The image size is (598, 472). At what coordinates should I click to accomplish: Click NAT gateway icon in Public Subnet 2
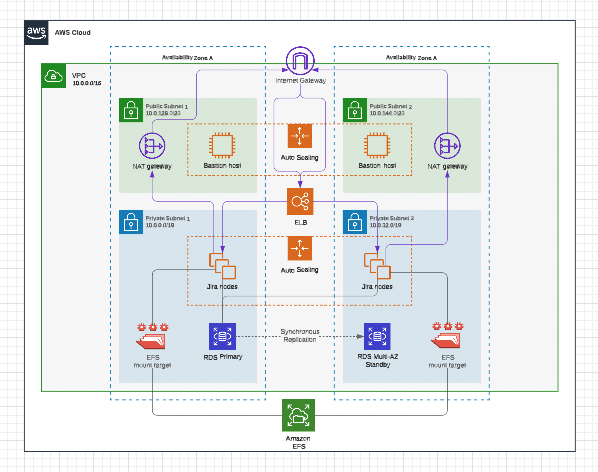447,146
